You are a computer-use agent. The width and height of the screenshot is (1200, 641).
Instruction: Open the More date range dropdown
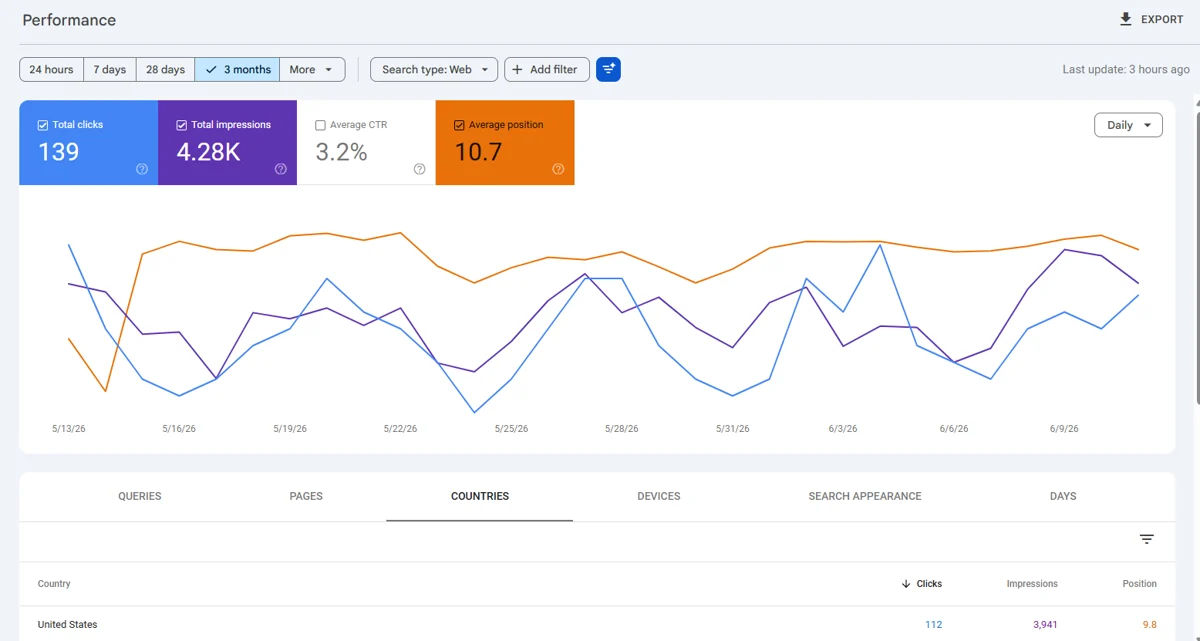(312, 69)
